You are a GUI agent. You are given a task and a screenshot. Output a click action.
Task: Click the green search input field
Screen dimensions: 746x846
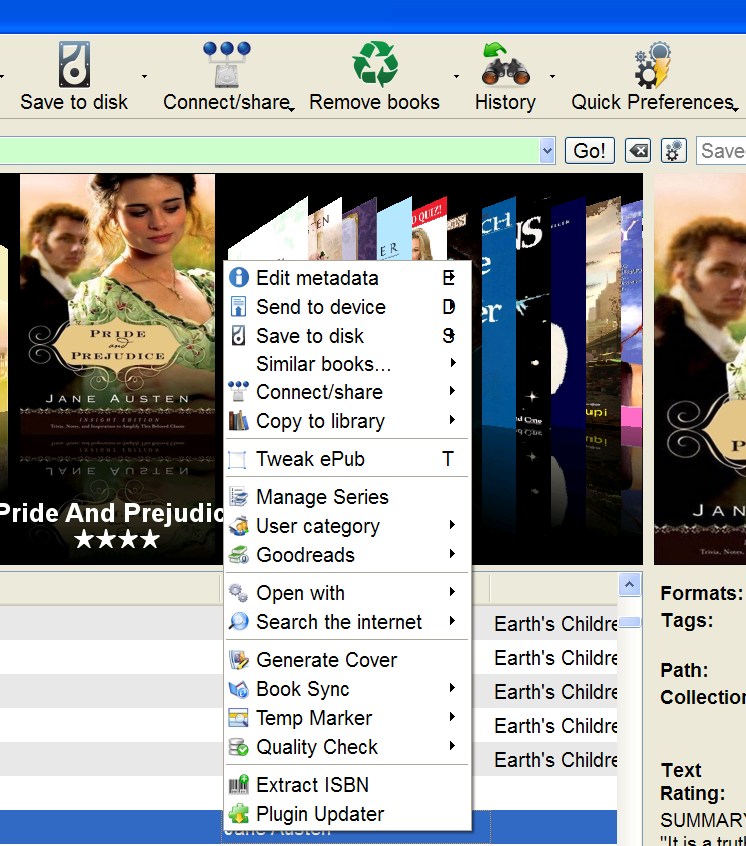point(270,151)
